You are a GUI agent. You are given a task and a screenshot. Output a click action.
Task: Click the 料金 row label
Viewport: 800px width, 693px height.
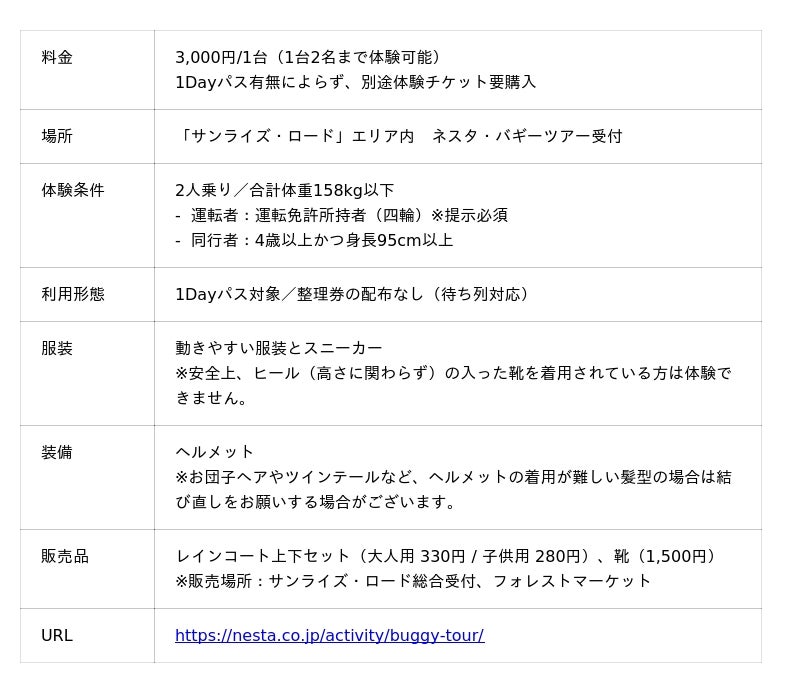tap(57, 58)
